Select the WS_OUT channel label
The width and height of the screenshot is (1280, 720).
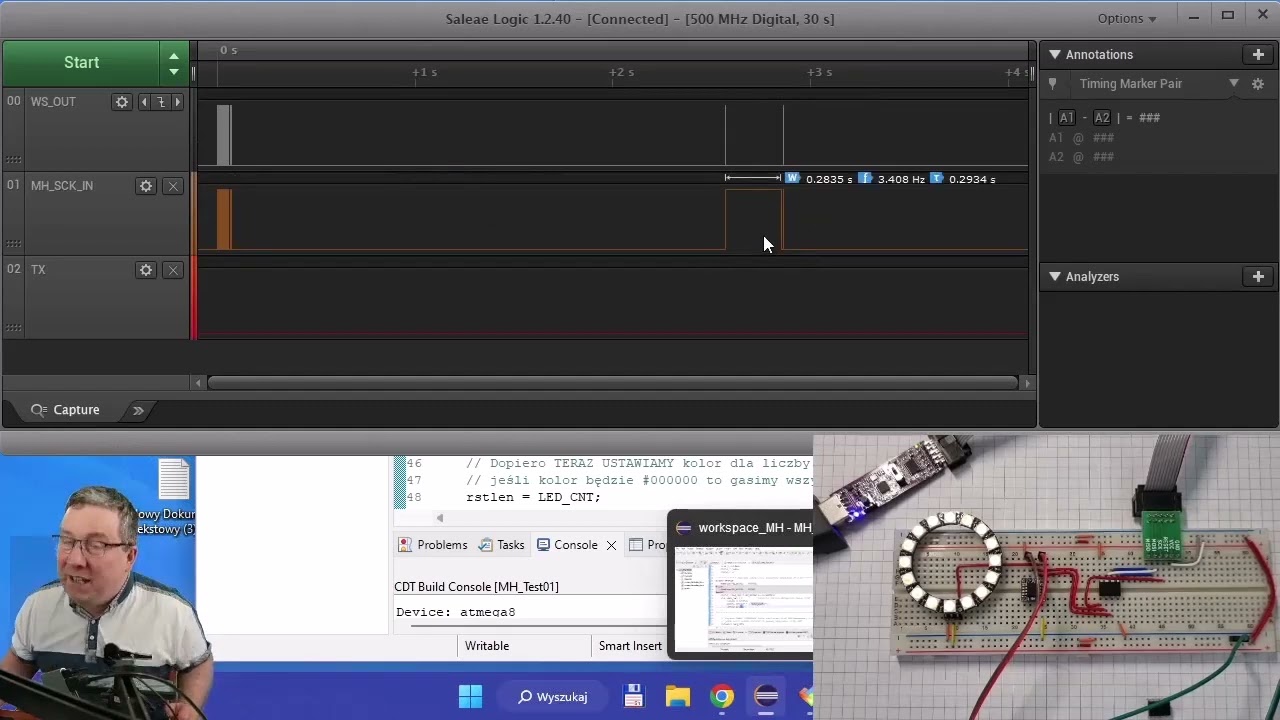pyautogui.click(x=53, y=102)
